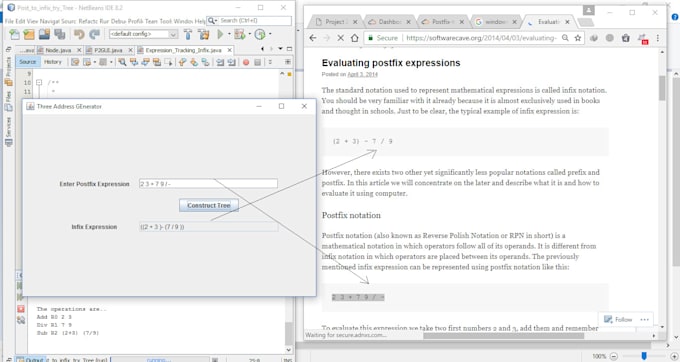This screenshot has width=680, height=362.
Task: Click the Chrome horizontal scrollbar thumb
Action: pos(503,335)
